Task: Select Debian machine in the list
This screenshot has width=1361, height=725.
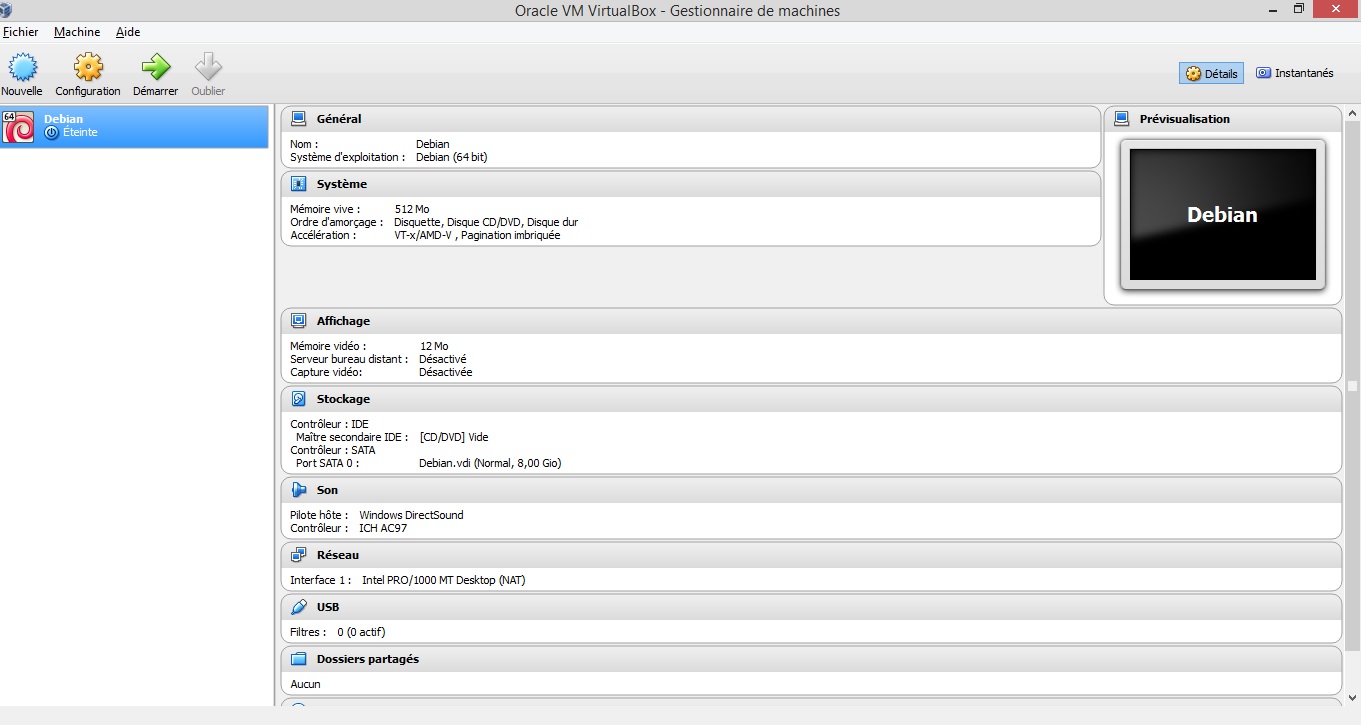Action: point(135,126)
